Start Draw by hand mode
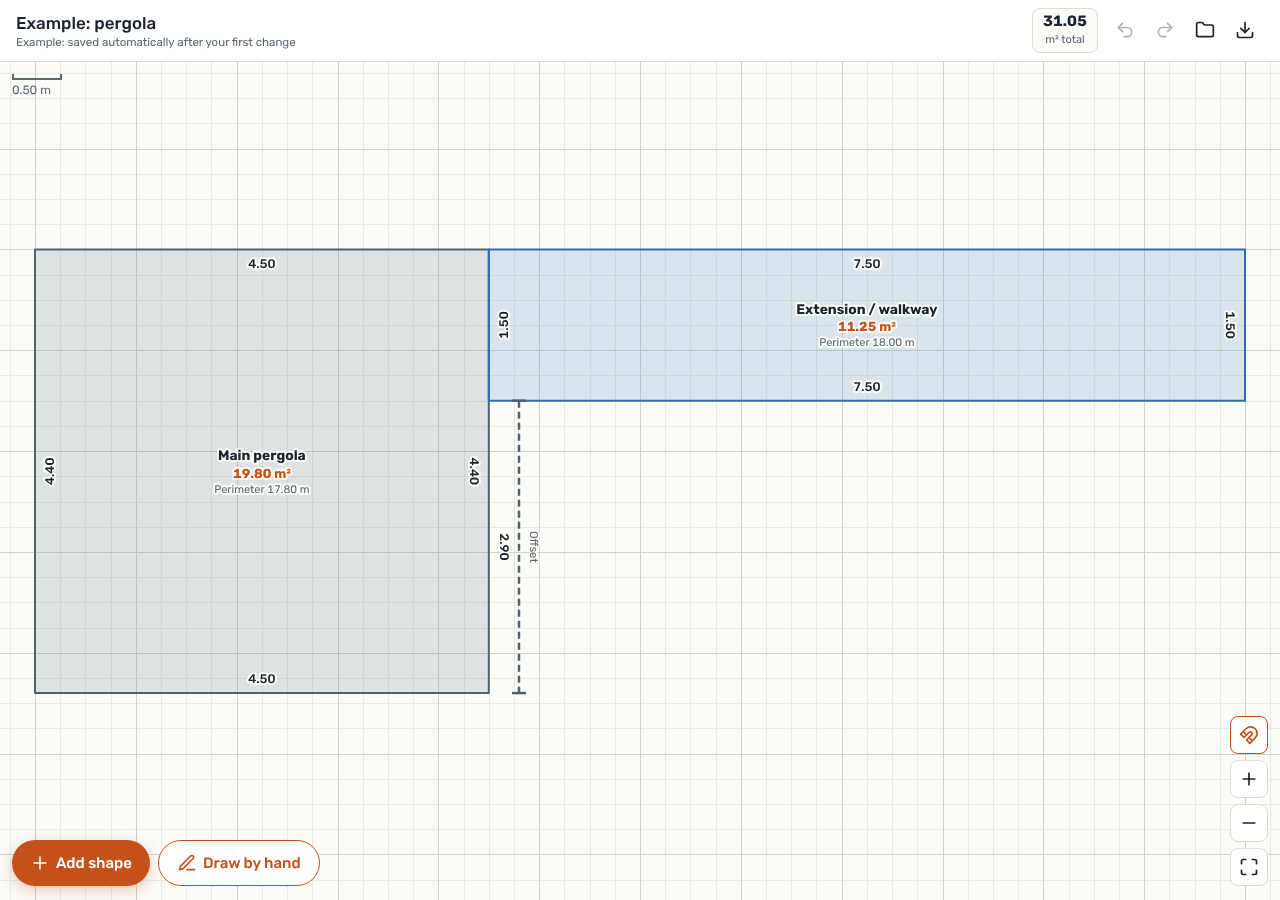This screenshot has height=900, width=1280. (239, 863)
